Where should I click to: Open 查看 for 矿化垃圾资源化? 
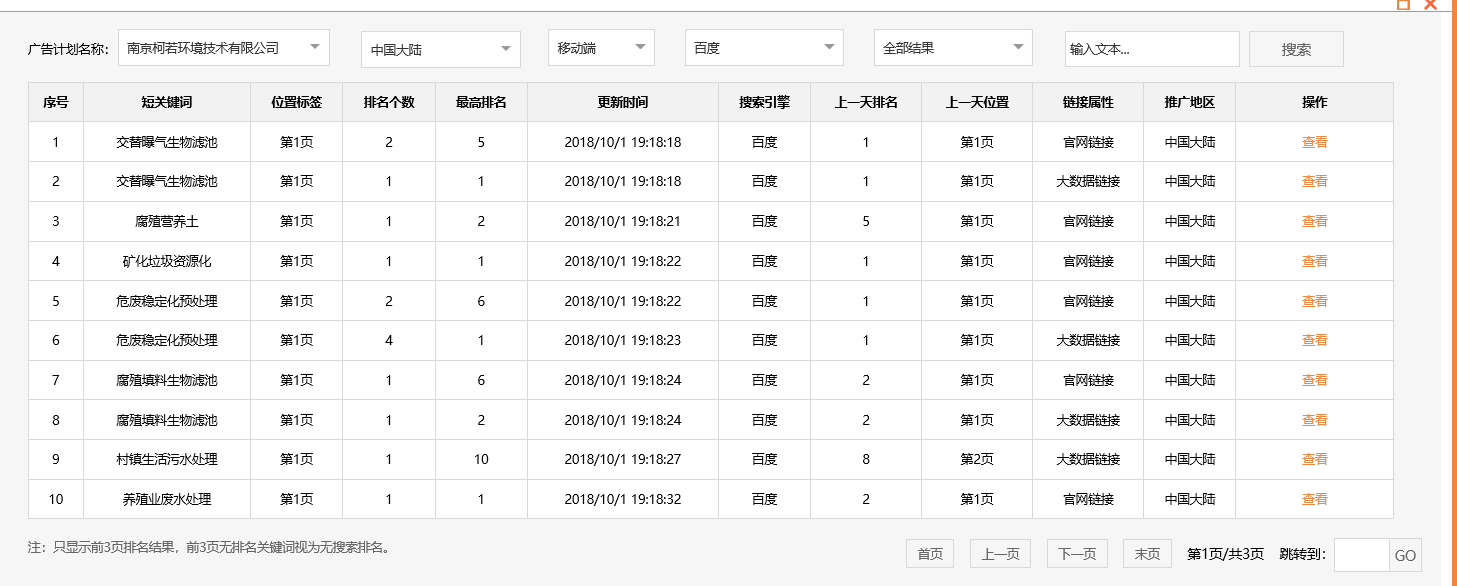point(1313,261)
